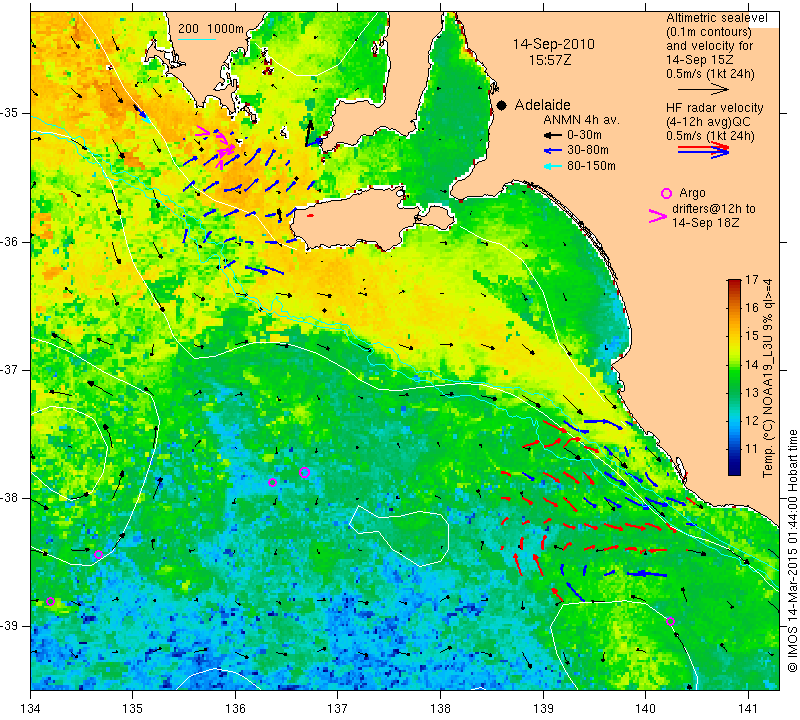Click the dark red top of the temperature colorbar
The width and height of the screenshot is (800, 720).
(x=734, y=283)
